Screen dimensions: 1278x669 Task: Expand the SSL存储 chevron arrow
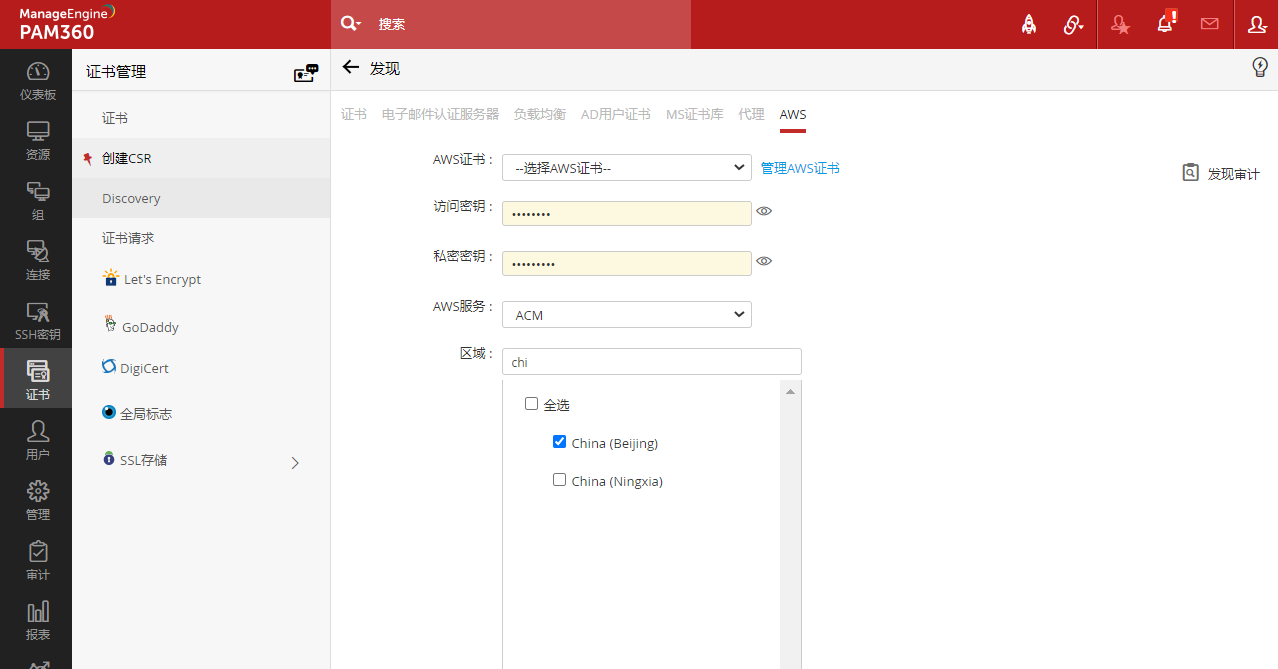(295, 462)
